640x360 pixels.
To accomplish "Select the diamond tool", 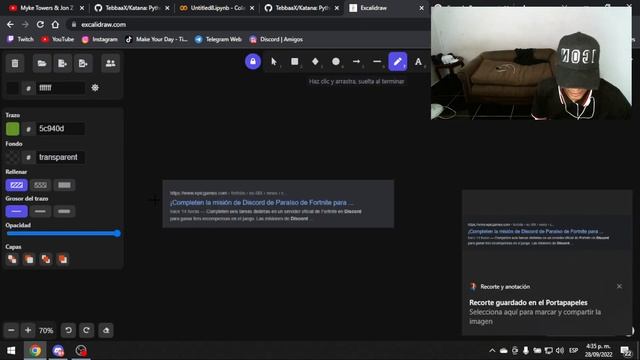I will coord(315,62).
